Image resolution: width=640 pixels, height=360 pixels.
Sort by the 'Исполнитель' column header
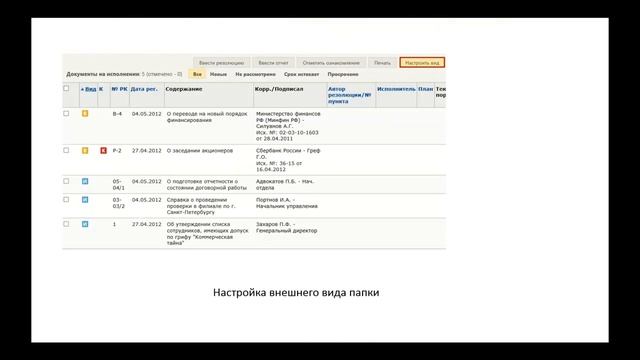click(x=396, y=89)
